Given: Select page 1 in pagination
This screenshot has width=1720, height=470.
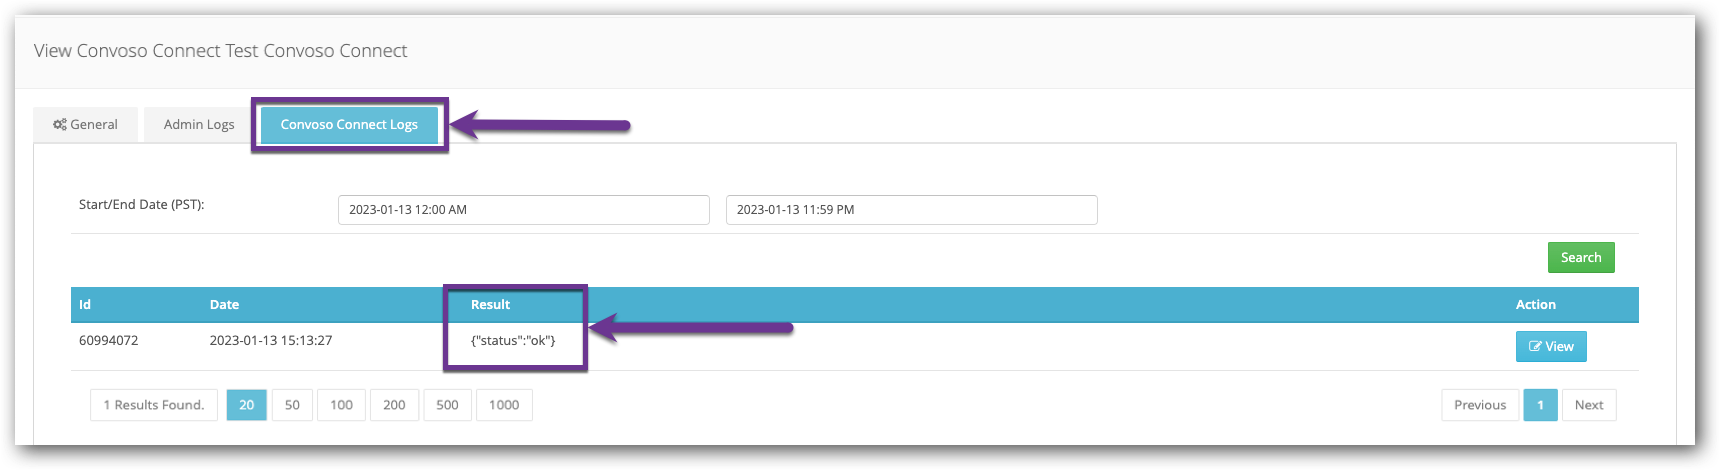Looking at the screenshot, I should tap(1540, 405).
